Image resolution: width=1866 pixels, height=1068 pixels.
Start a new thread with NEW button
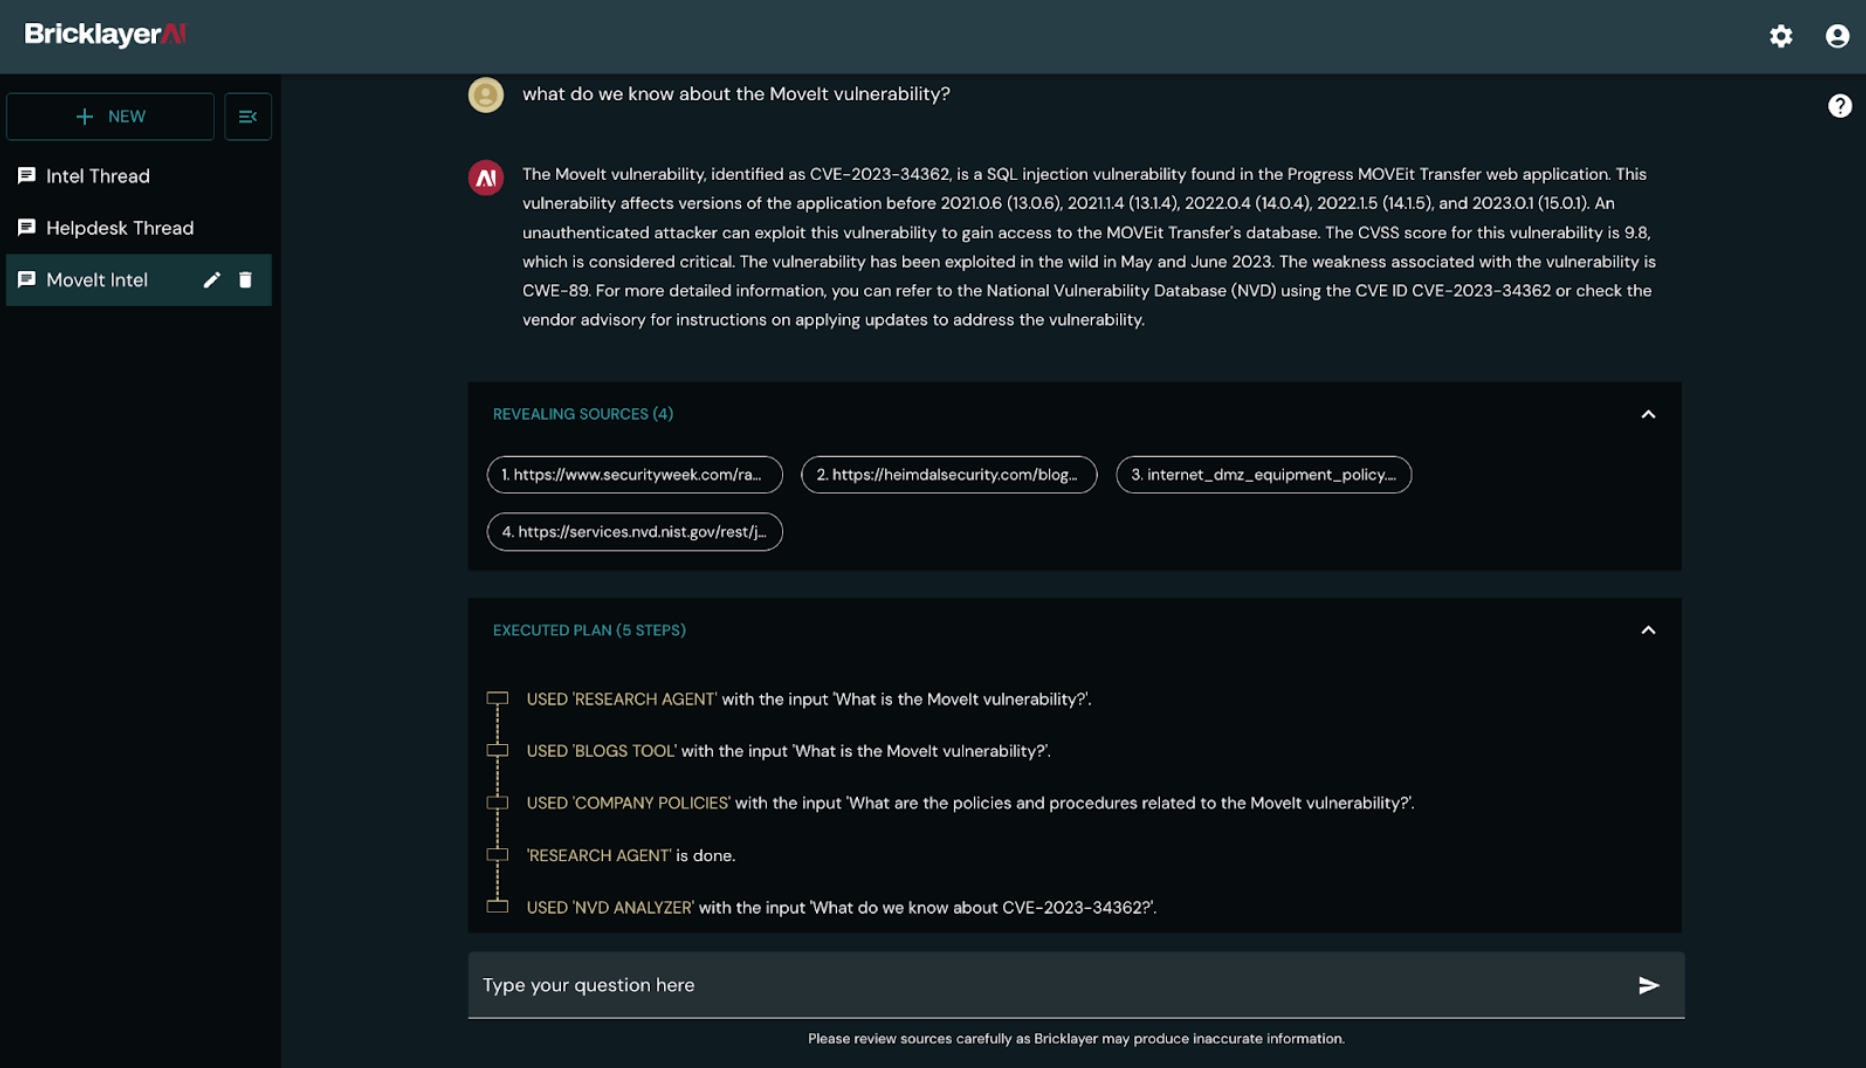(x=110, y=117)
